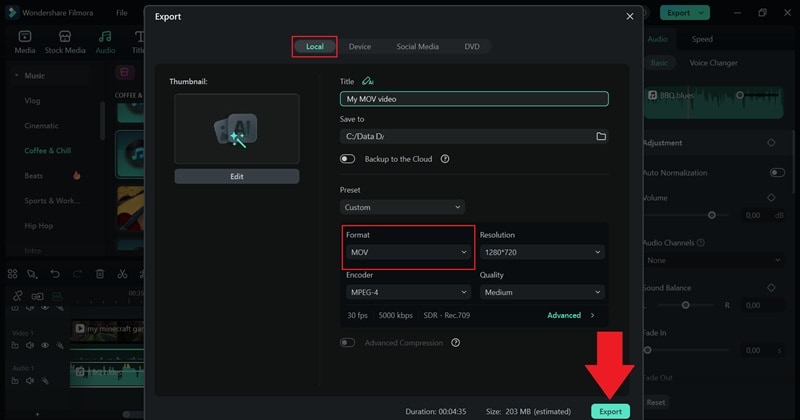
Task: Show help for Backup to the Cloud
Action: [x=445, y=159]
